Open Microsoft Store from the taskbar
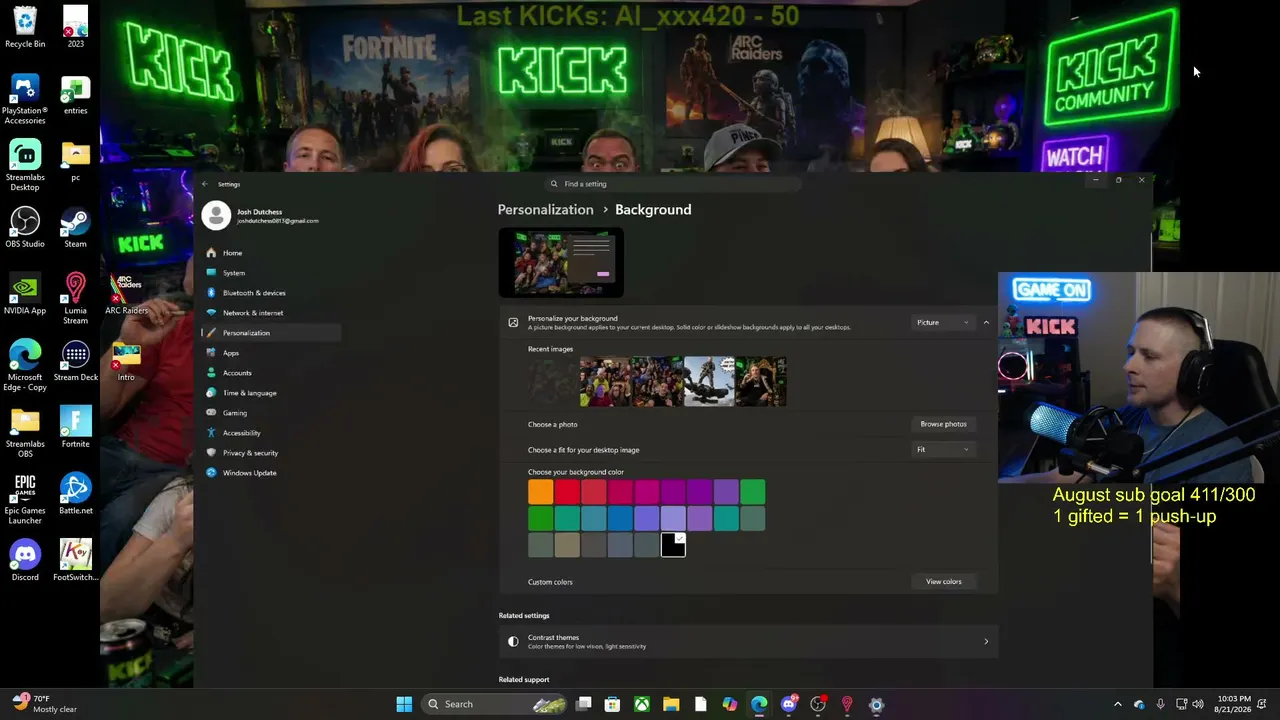This screenshot has width=1280, height=720. coord(612,704)
